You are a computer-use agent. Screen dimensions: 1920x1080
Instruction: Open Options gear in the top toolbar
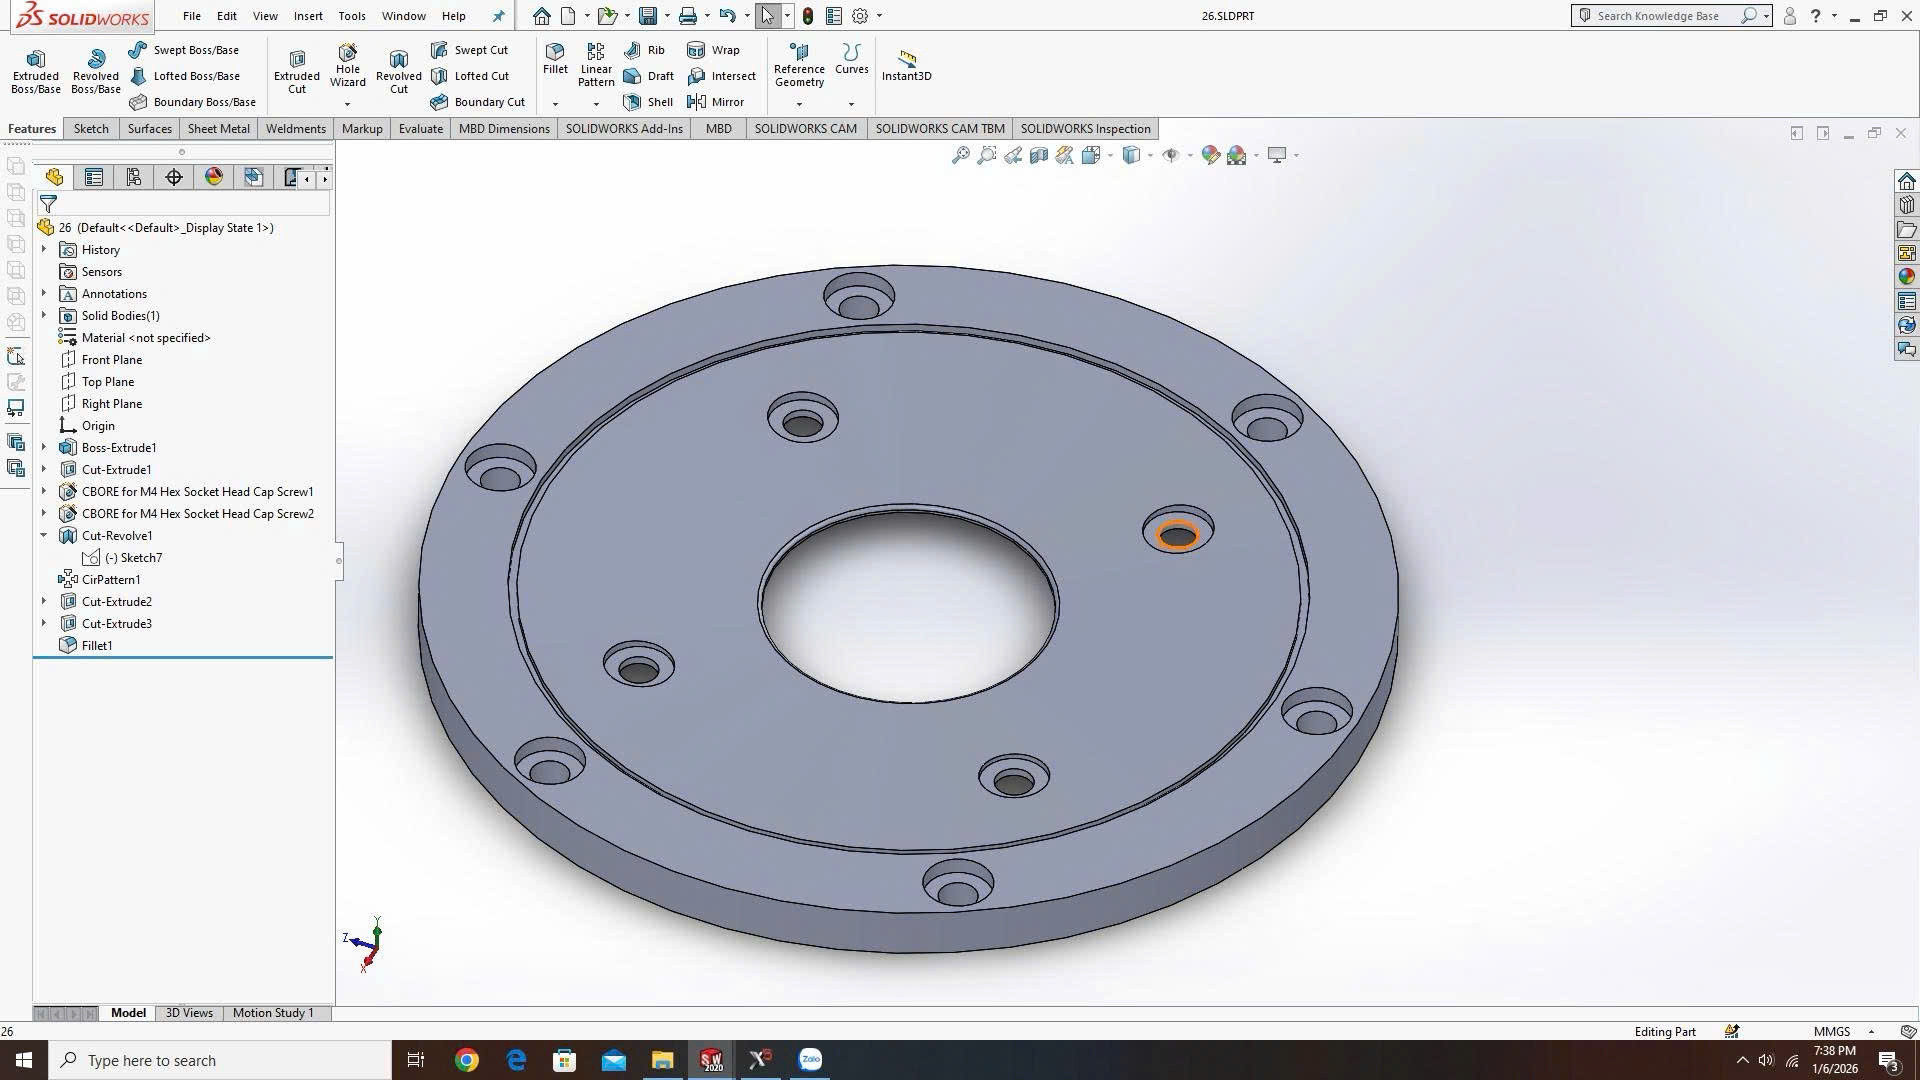(x=860, y=16)
